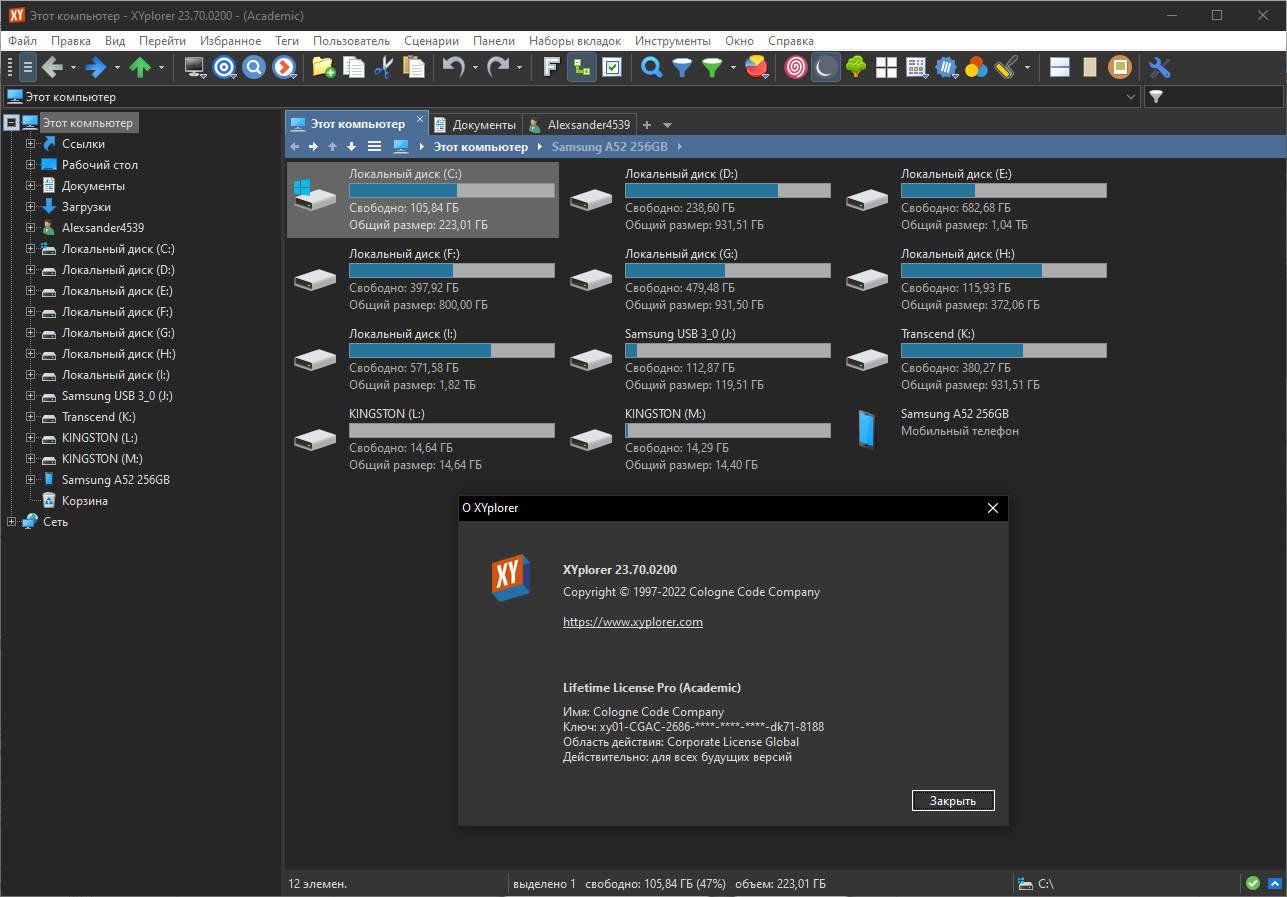The height and width of the screenshot is (897, 1287).
Task: Toggle dark mode moon button
Action: pyautogui.click(x=826, y=68)
